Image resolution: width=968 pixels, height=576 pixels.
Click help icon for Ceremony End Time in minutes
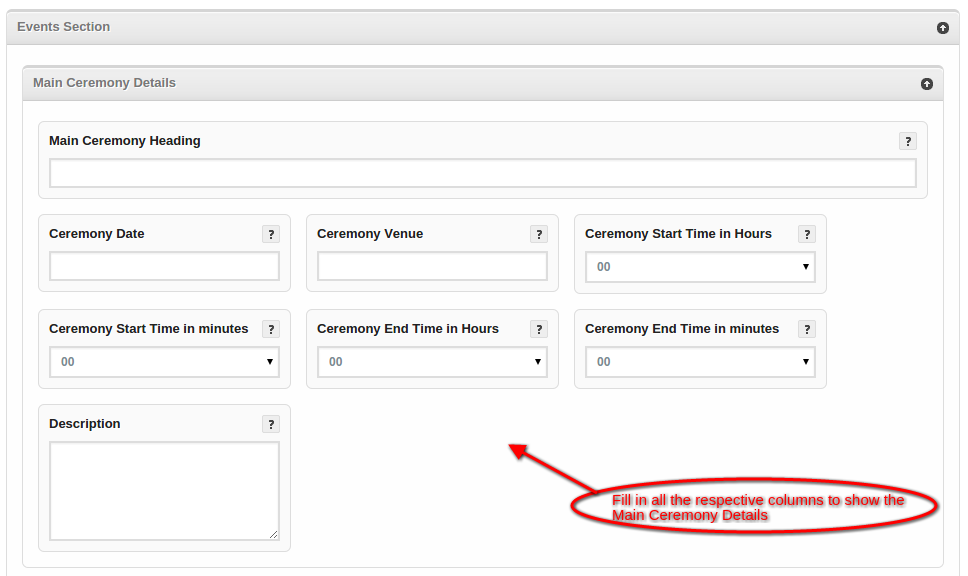pos(807,329)
